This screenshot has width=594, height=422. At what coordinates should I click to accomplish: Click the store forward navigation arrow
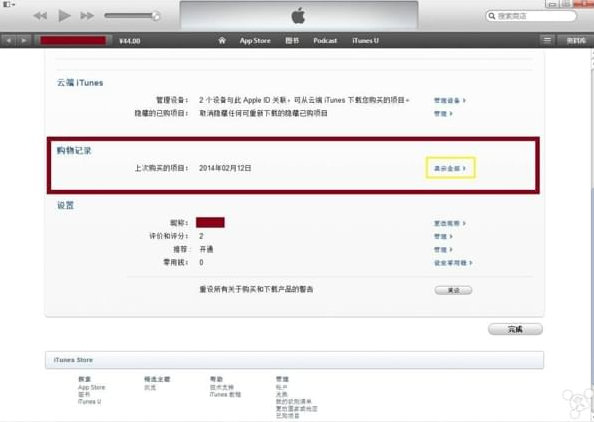[23, 40]
